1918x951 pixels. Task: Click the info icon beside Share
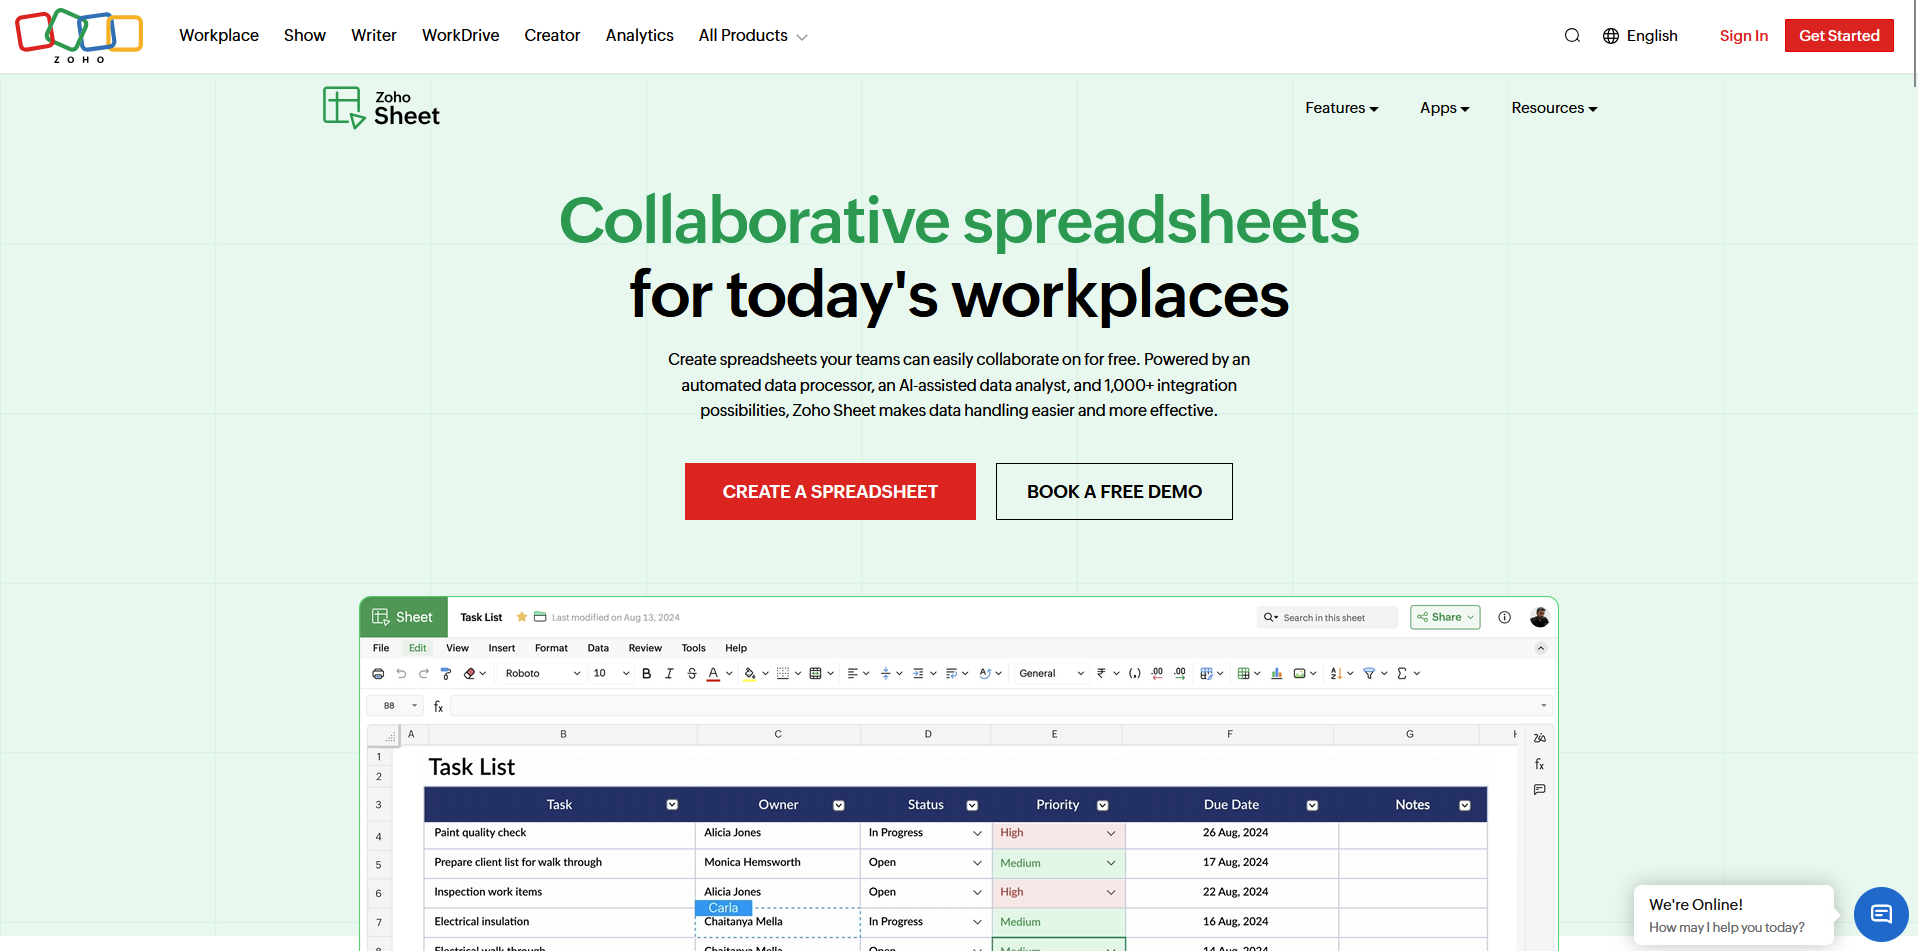tap(1504, 617)
